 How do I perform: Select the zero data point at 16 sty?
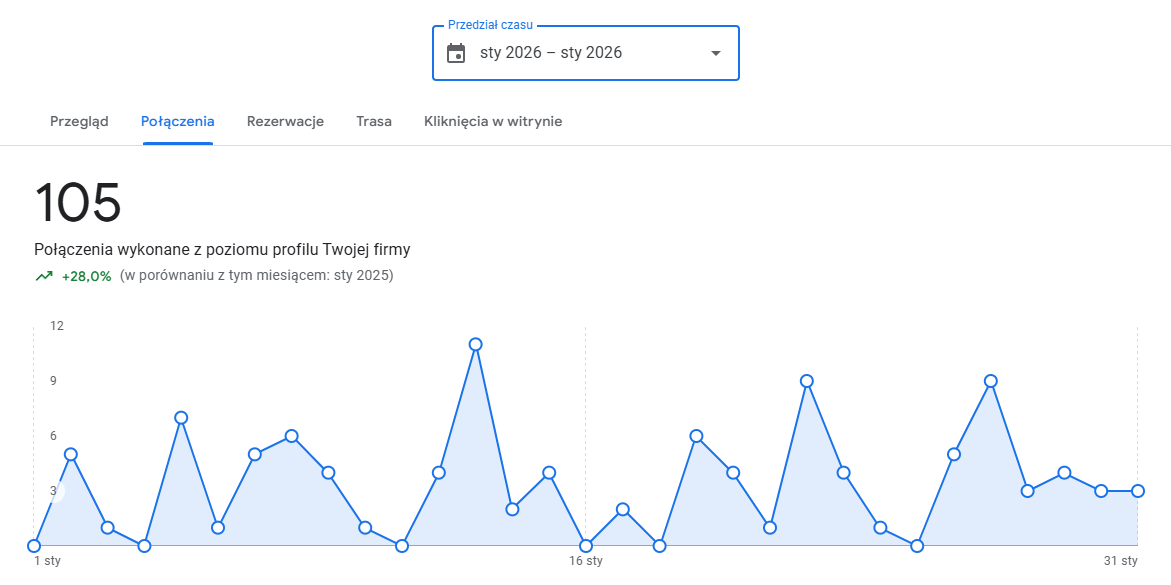[x=586, y=546]
